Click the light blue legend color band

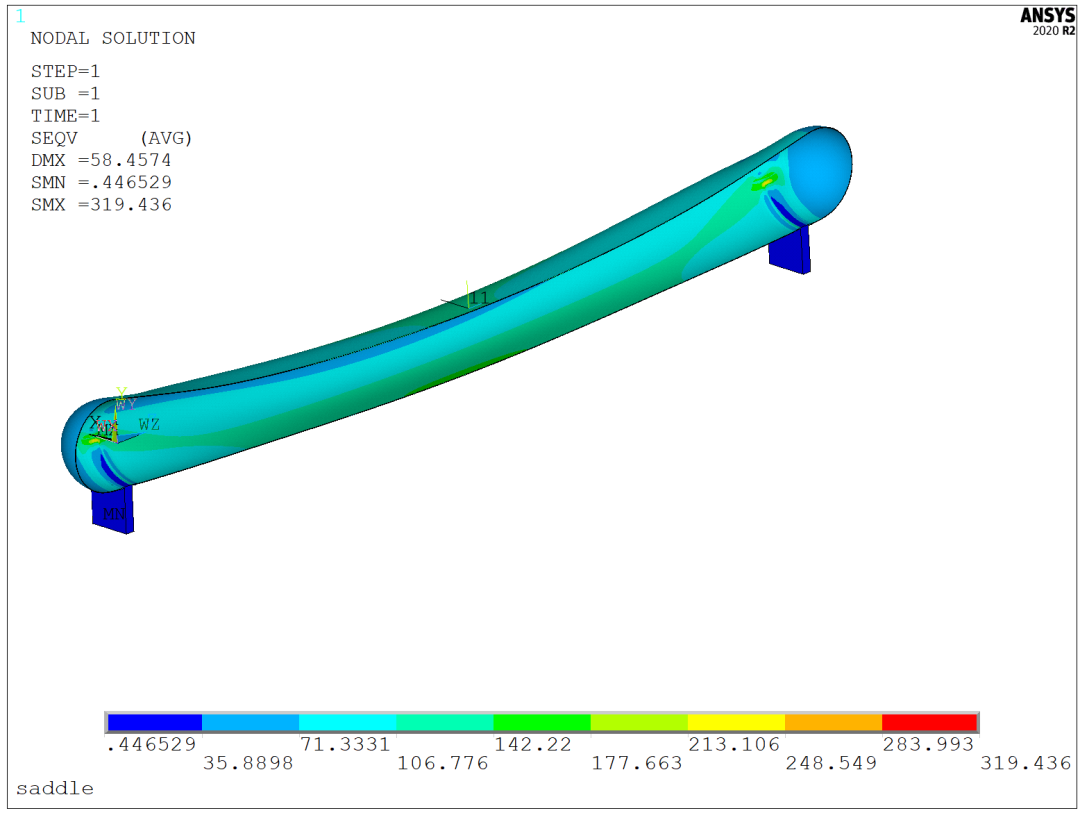pos(250,722)
